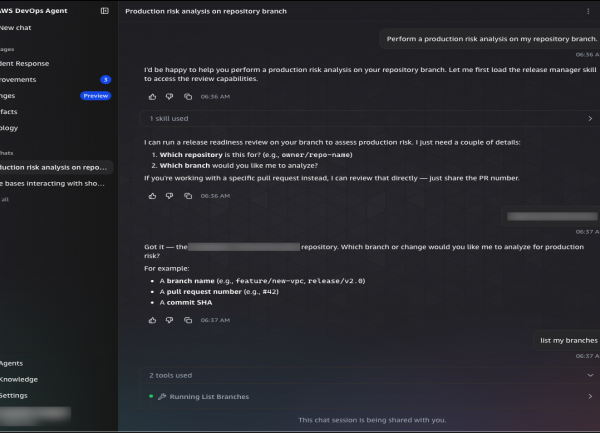Thumbs down the 'happy to help' reply
Viewport: 600px width, 433px height.
point(169,97)
